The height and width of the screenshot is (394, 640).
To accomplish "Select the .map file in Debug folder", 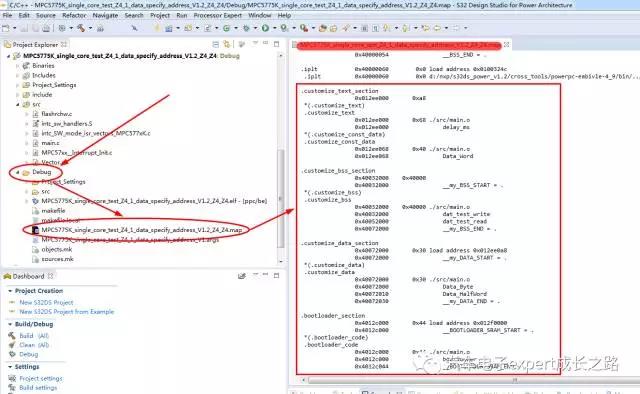I will pyautogui.click(x=141, y=230).
